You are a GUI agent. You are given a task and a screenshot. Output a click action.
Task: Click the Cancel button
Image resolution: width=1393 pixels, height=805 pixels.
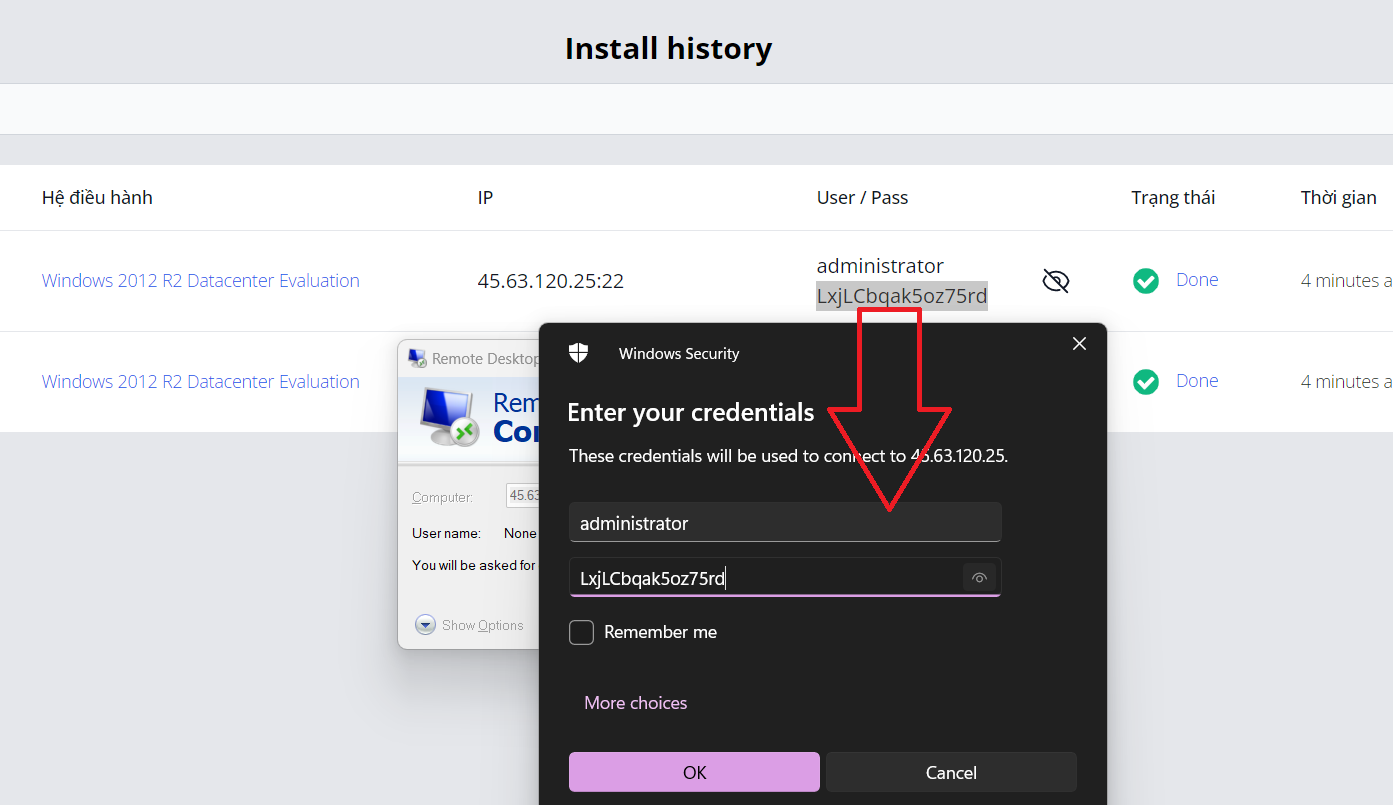pos(951,772)
